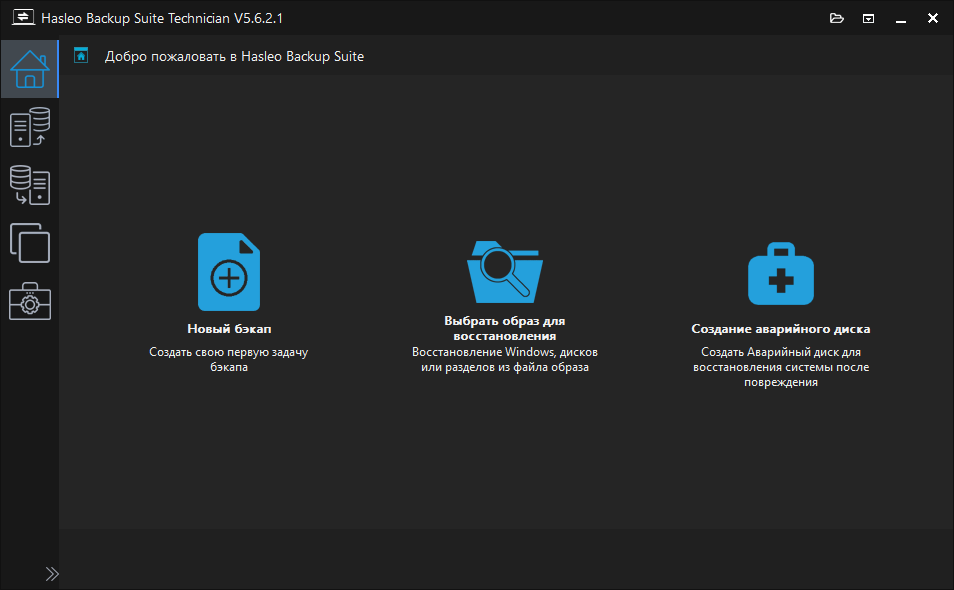Open the Backup section in the sidebar
Image resolution: width=954 pixels, height=590 pixels.
click(x=29, y=128)
